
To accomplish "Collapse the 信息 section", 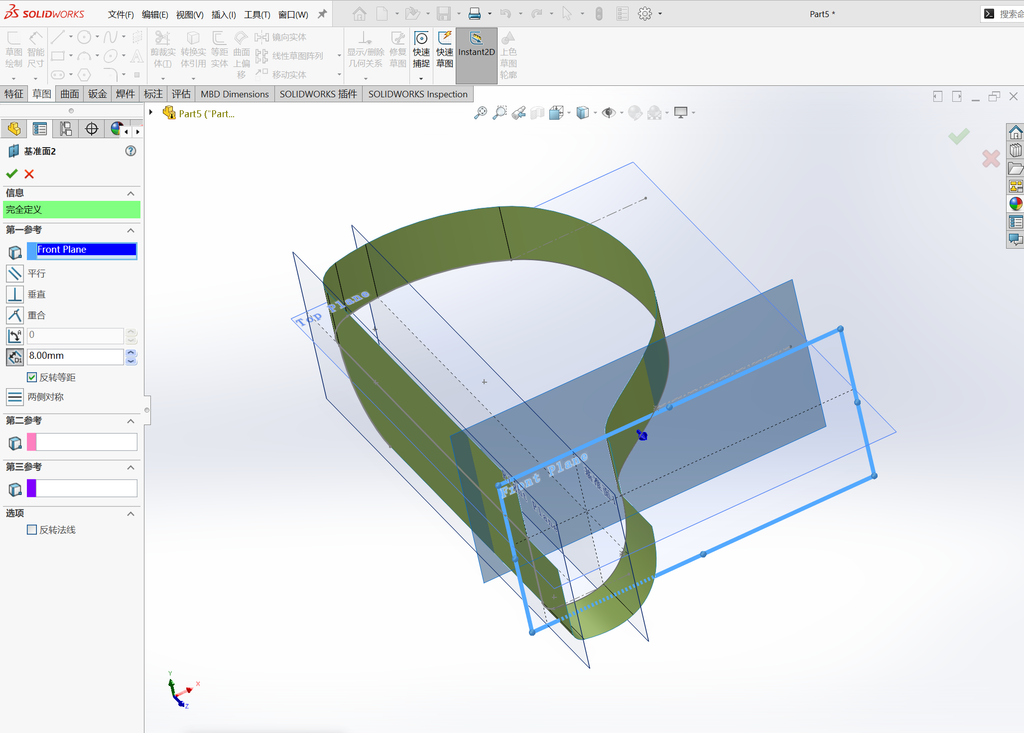I will pyautogui.click(x=131, y=193).
